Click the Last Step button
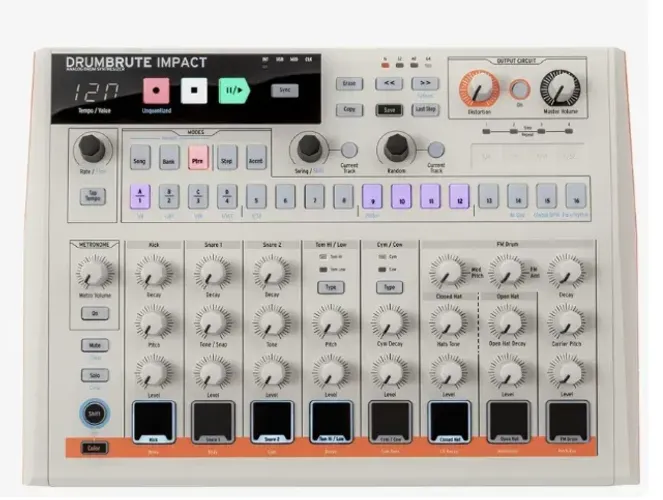Screen dimensions: 663x500 pos(425,109)
